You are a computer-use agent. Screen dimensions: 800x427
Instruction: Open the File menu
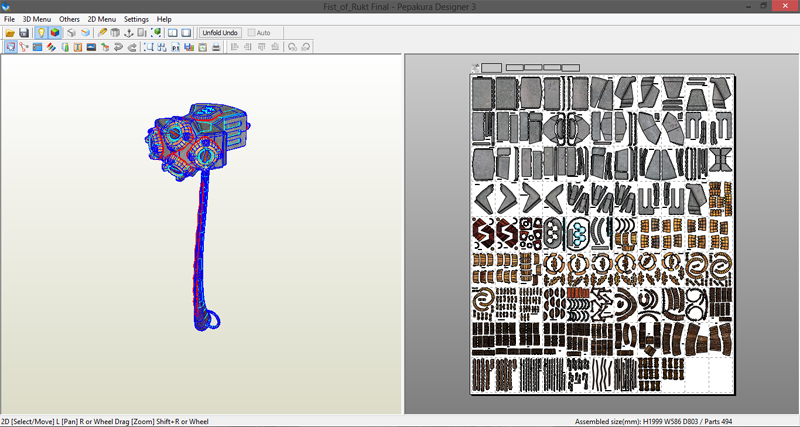(9, 19)
